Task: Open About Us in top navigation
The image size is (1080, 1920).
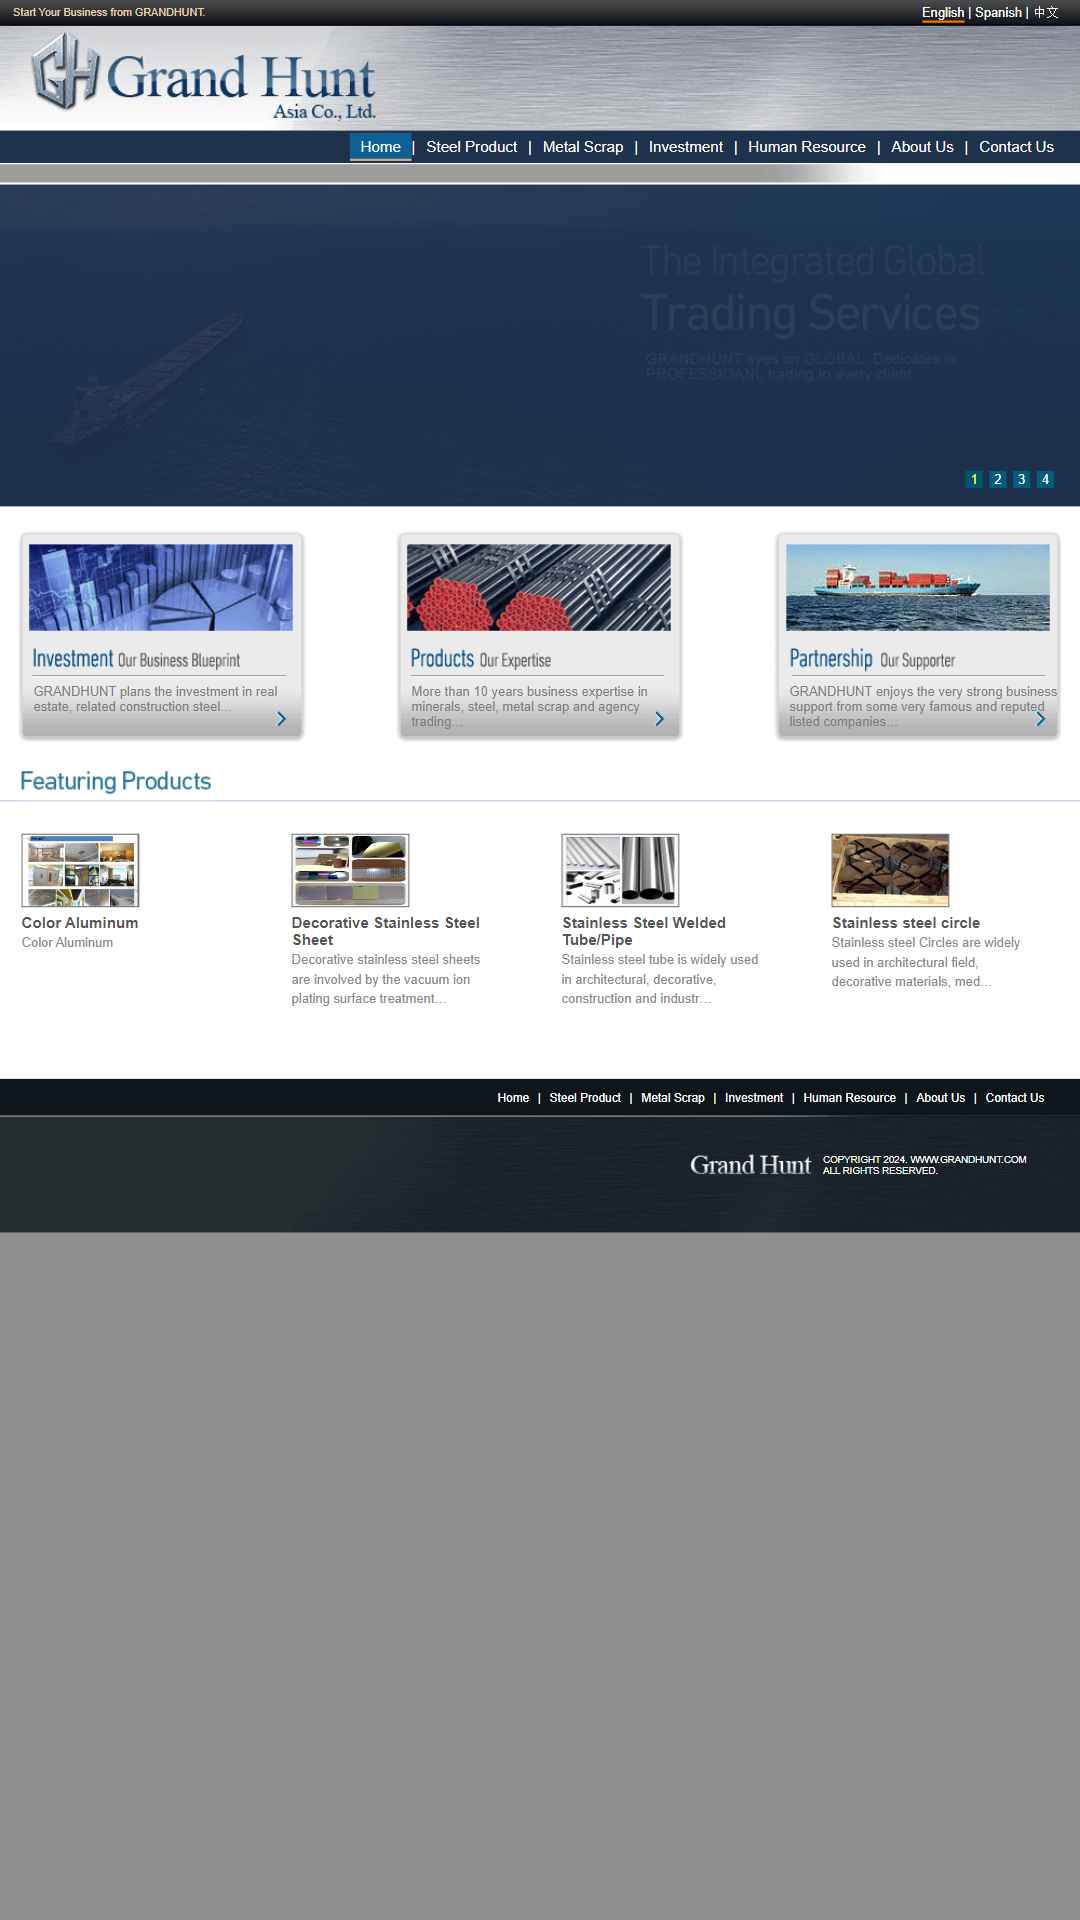Action: (x=922, y=147)
